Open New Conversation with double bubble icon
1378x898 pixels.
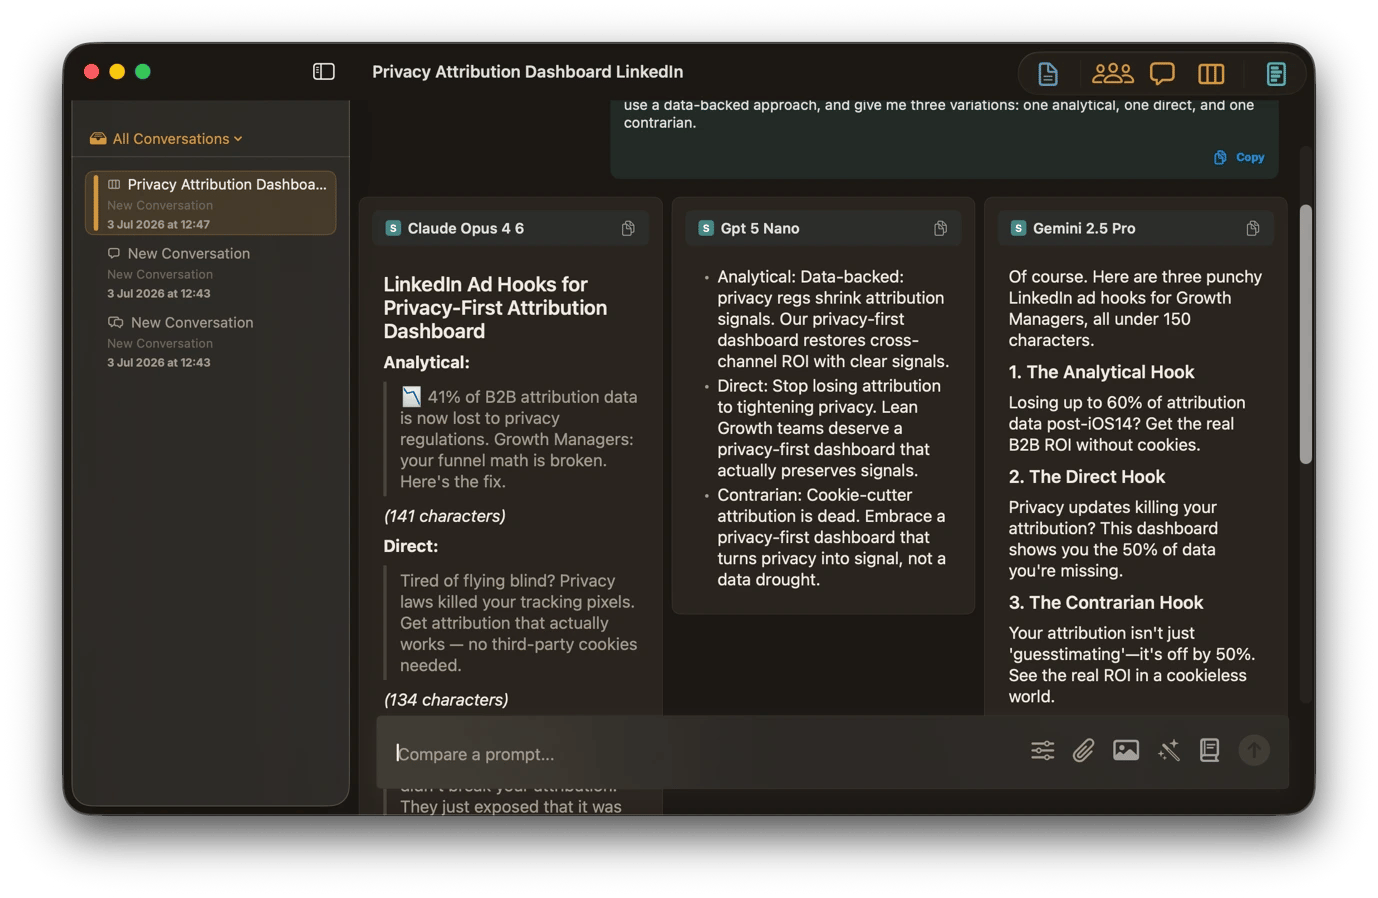coord(211,341)
